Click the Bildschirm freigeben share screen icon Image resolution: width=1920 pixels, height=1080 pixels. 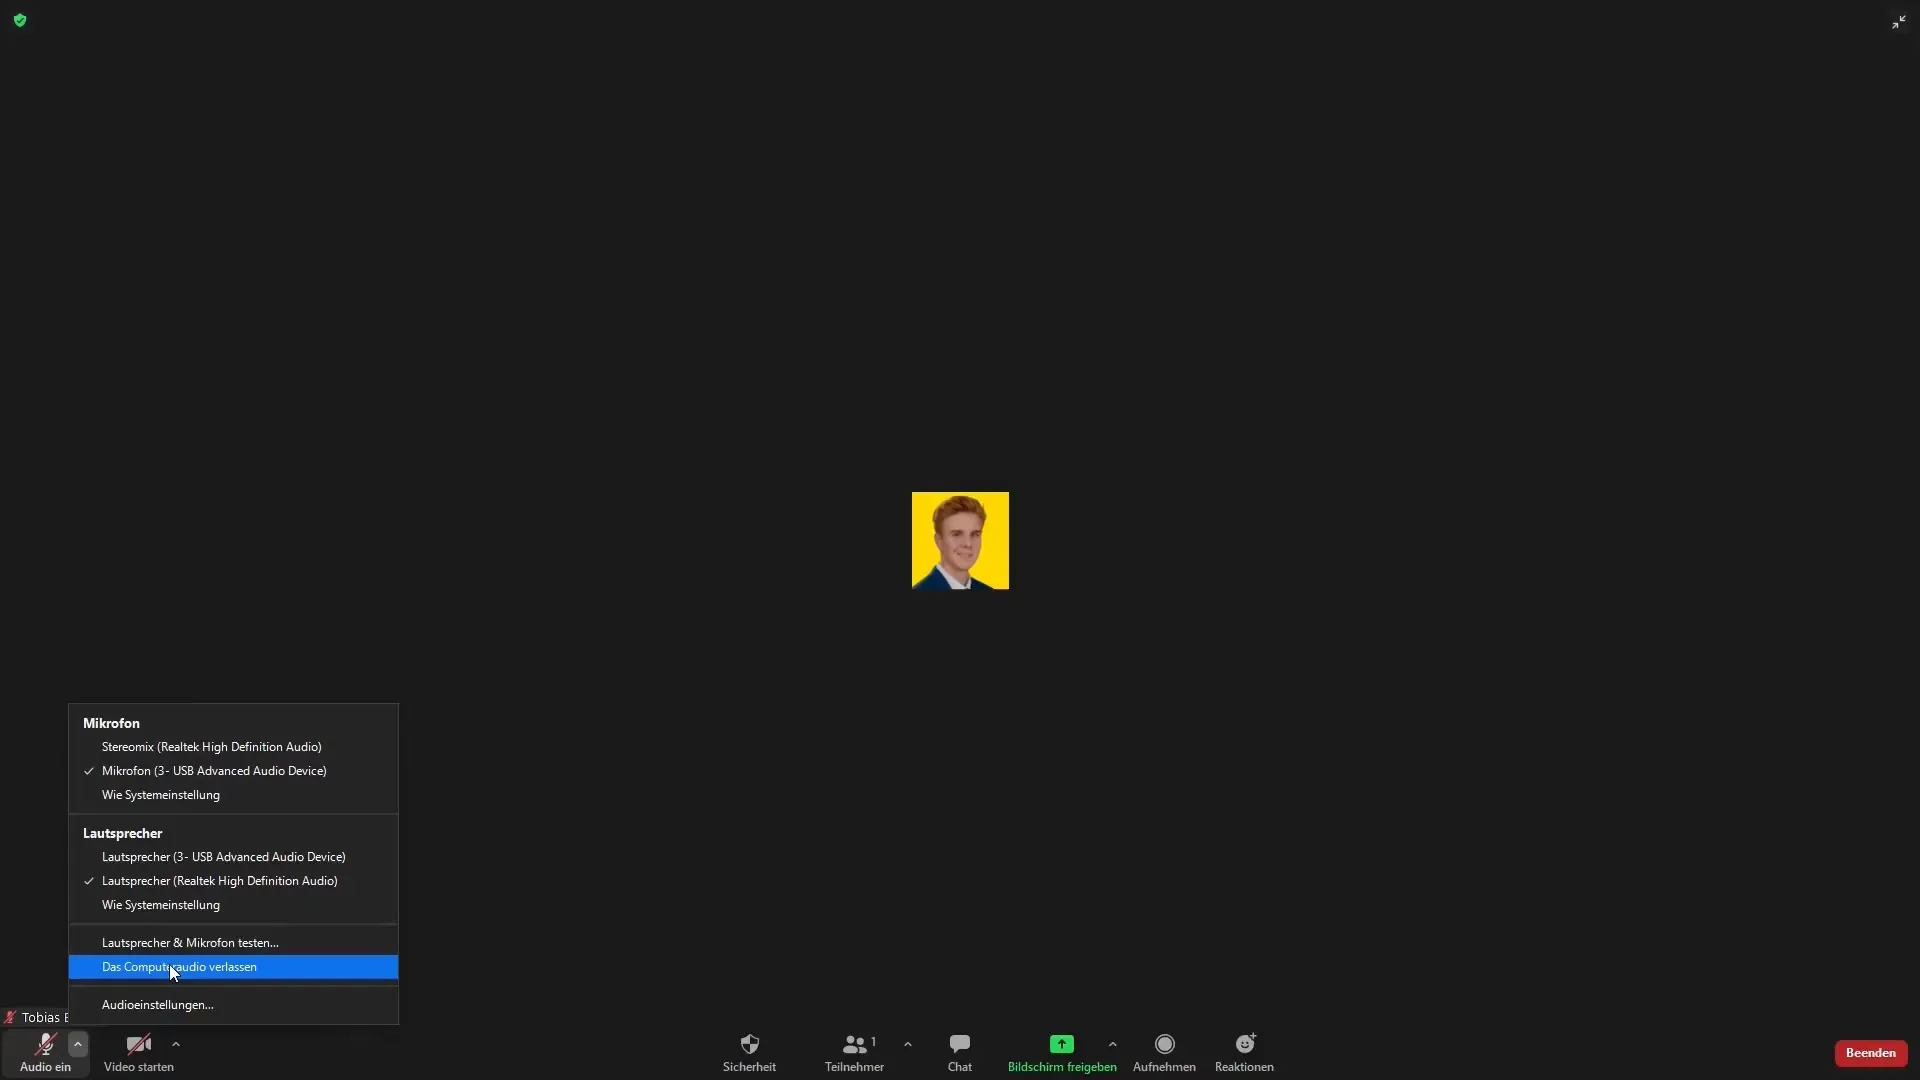pyautogui.click(x=1062, y=1043)
